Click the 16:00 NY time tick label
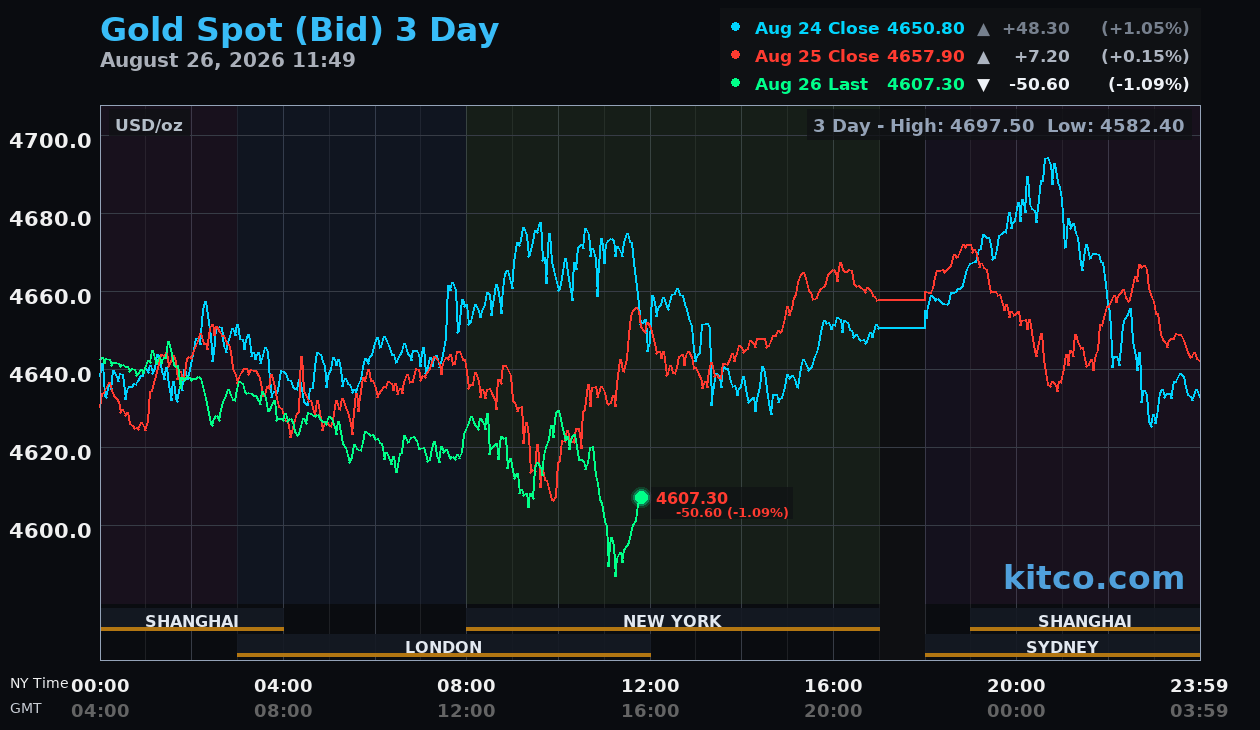 click(833, 686)
